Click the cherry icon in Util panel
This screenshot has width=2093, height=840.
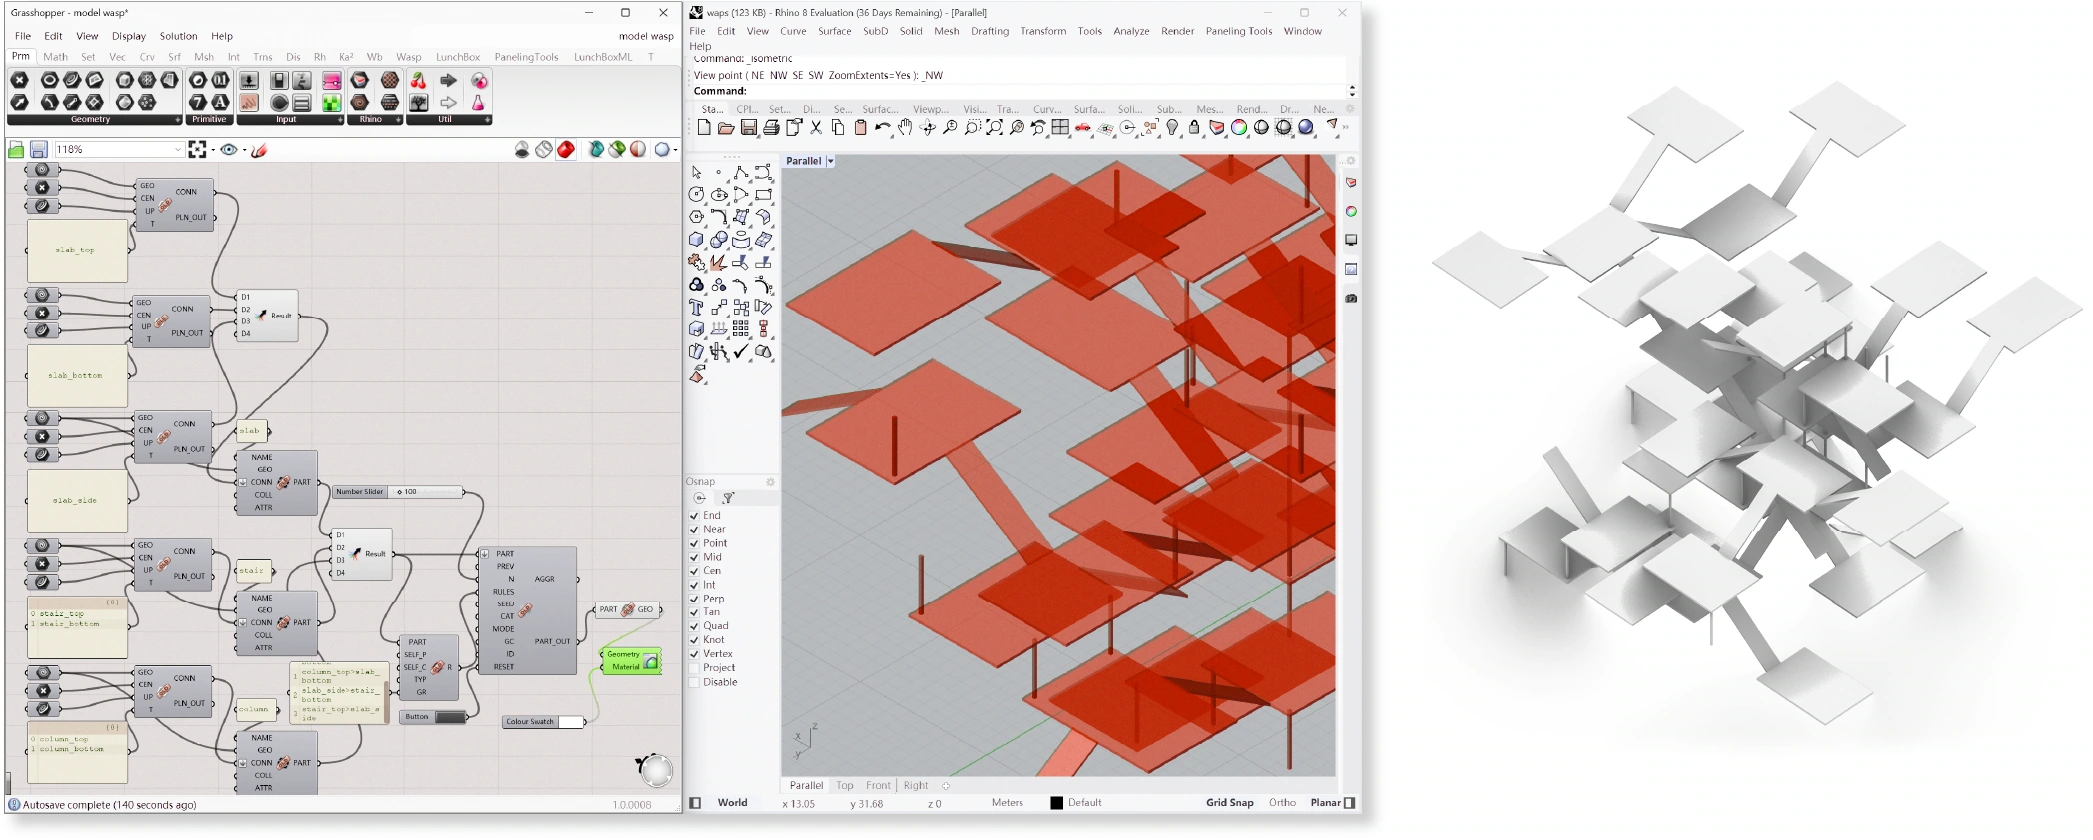tap(419, 80)
